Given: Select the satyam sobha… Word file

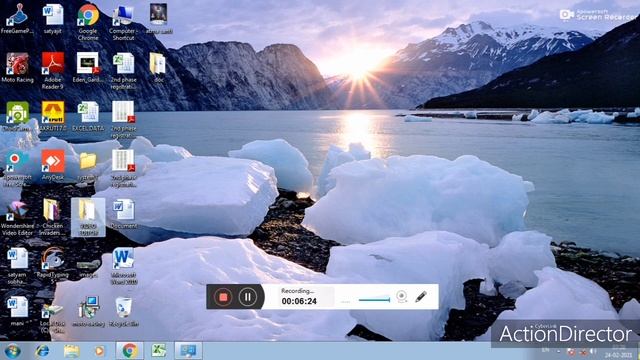Looking at the screenshot, I should [x=17, y=266].
